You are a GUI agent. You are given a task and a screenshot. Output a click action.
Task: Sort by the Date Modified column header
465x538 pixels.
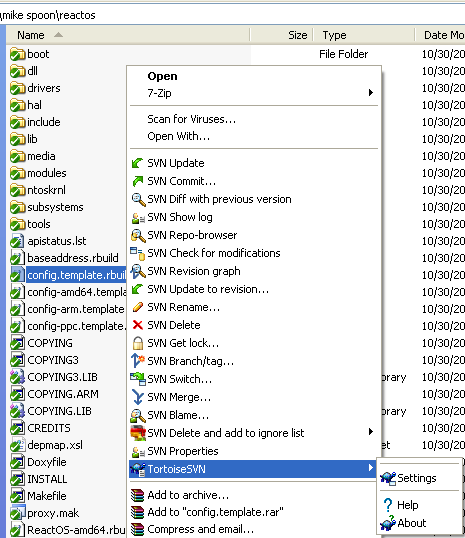[444, 35]
